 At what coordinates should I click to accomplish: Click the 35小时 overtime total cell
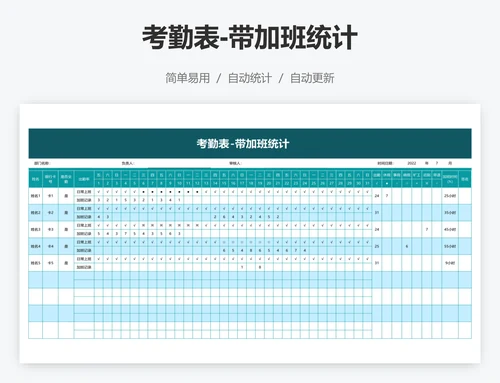click(x=450, y=213)
